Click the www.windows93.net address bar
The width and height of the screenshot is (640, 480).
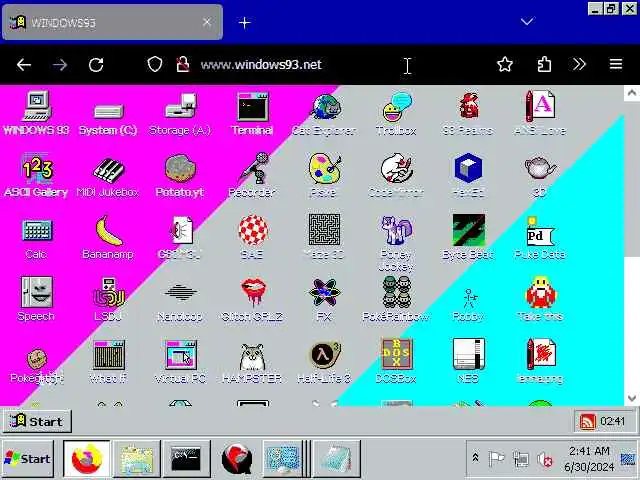(261, 64)
